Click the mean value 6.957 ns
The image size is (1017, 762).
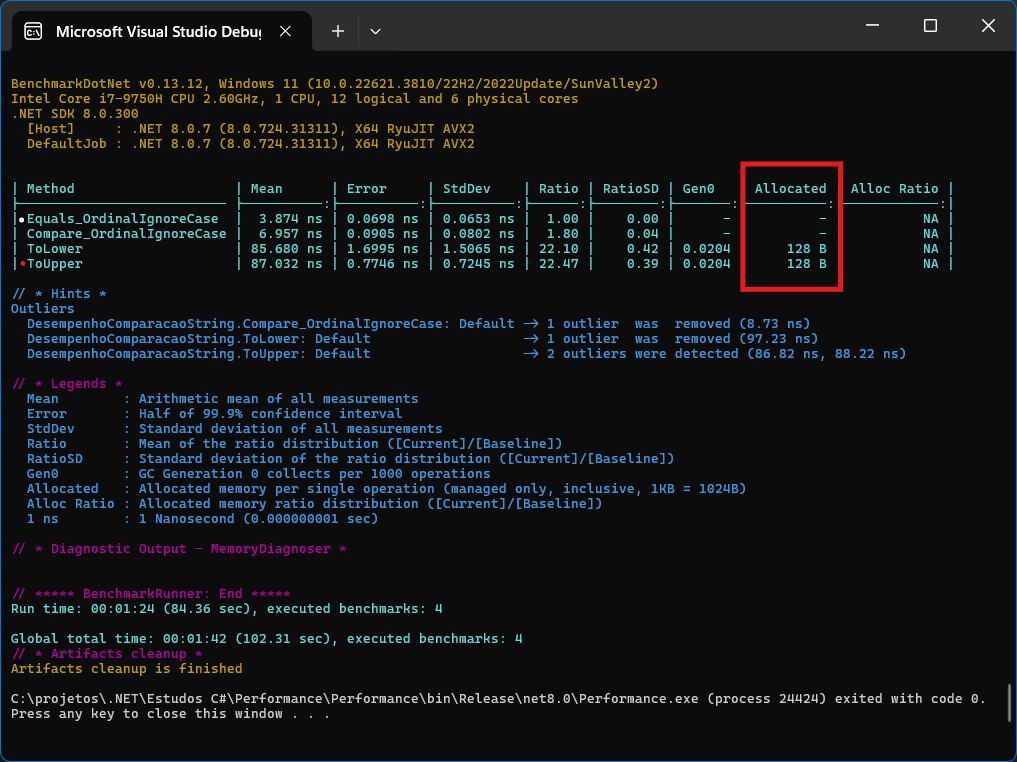click(290, 233)
